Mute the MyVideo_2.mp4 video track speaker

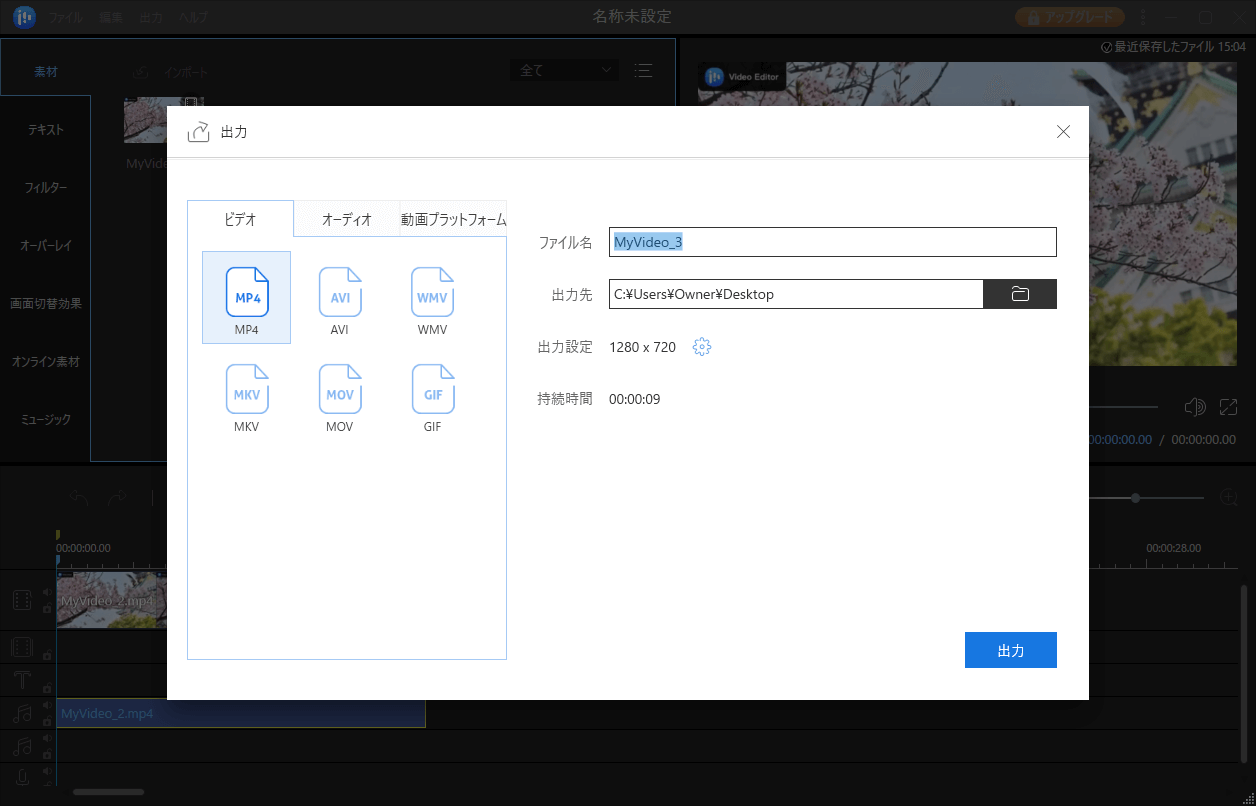pos(47,593)
